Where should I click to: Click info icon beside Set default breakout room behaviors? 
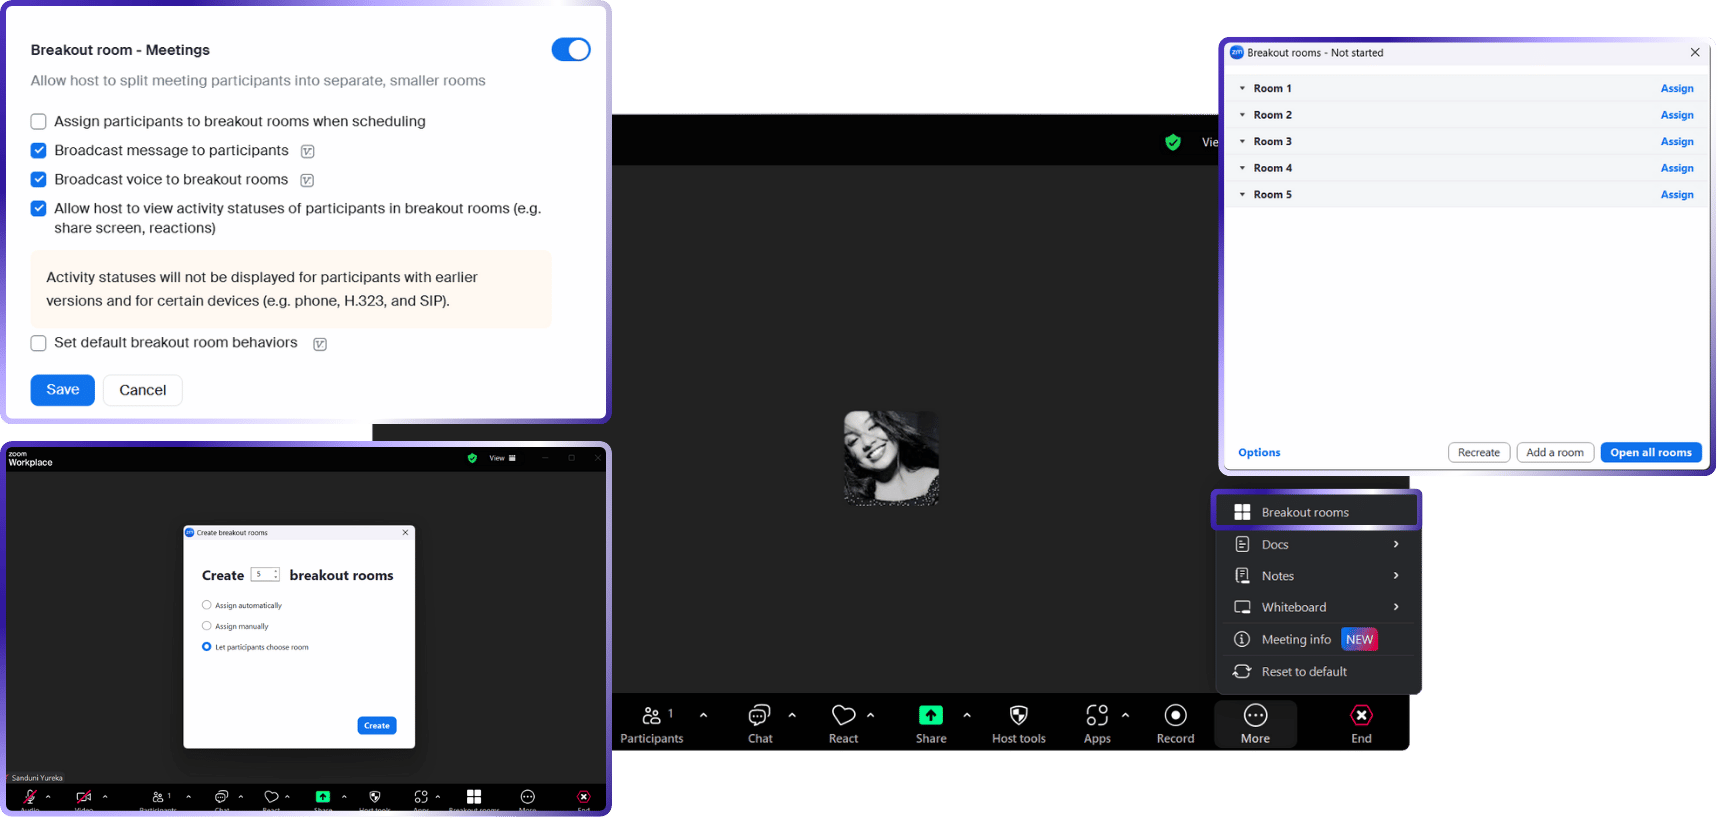point(320,344)
